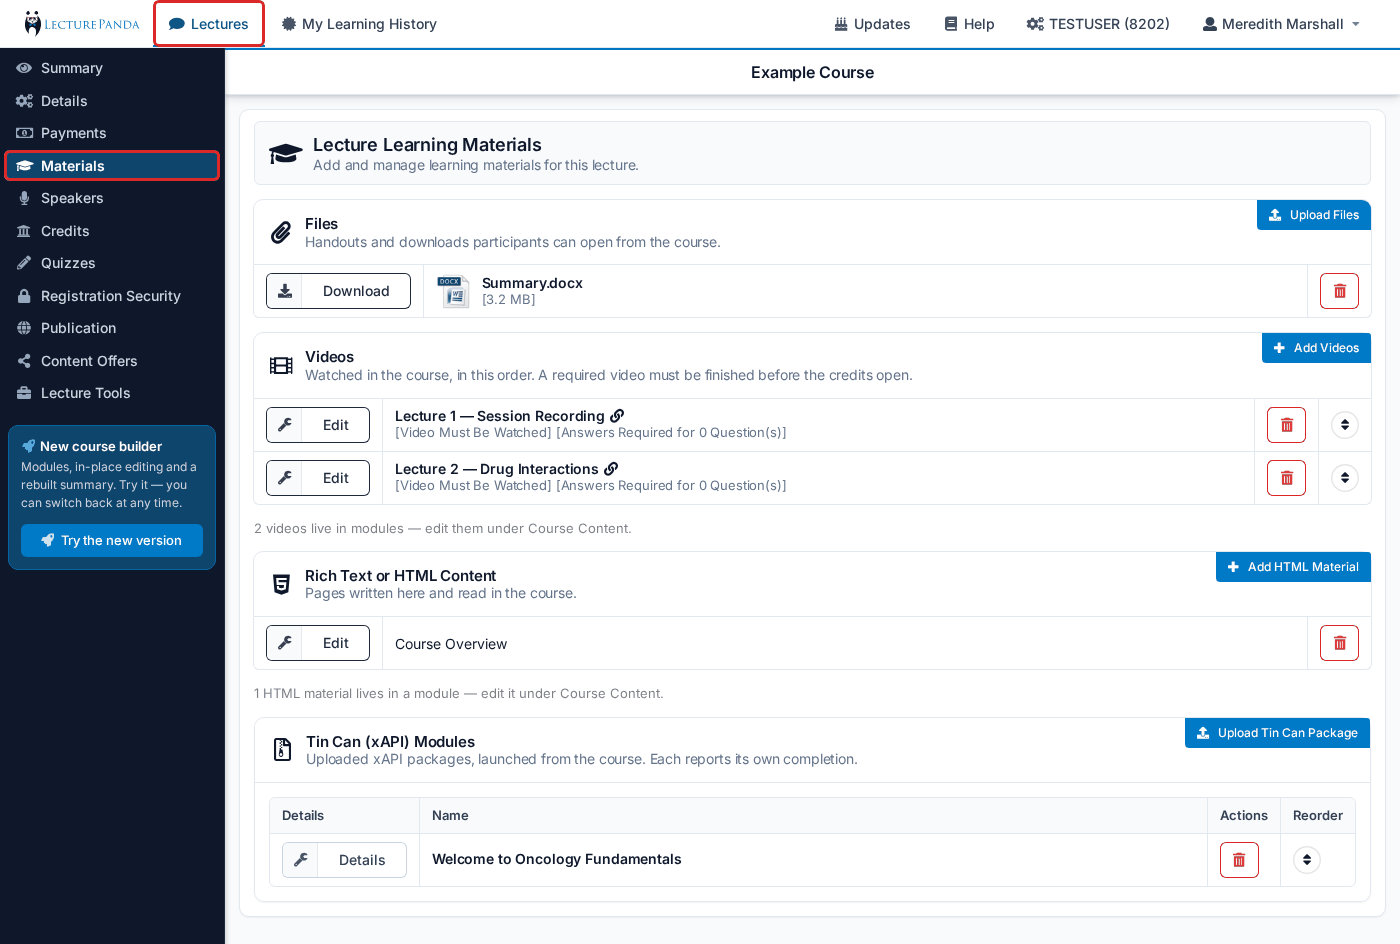Open Details for Welcome to Oncology Fundamentals

coord(344,860)
